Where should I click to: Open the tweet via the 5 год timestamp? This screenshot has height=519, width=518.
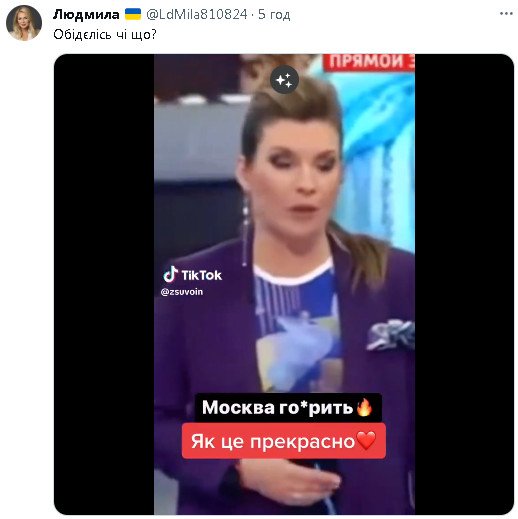pyautogui.click(x=274, y=14)
